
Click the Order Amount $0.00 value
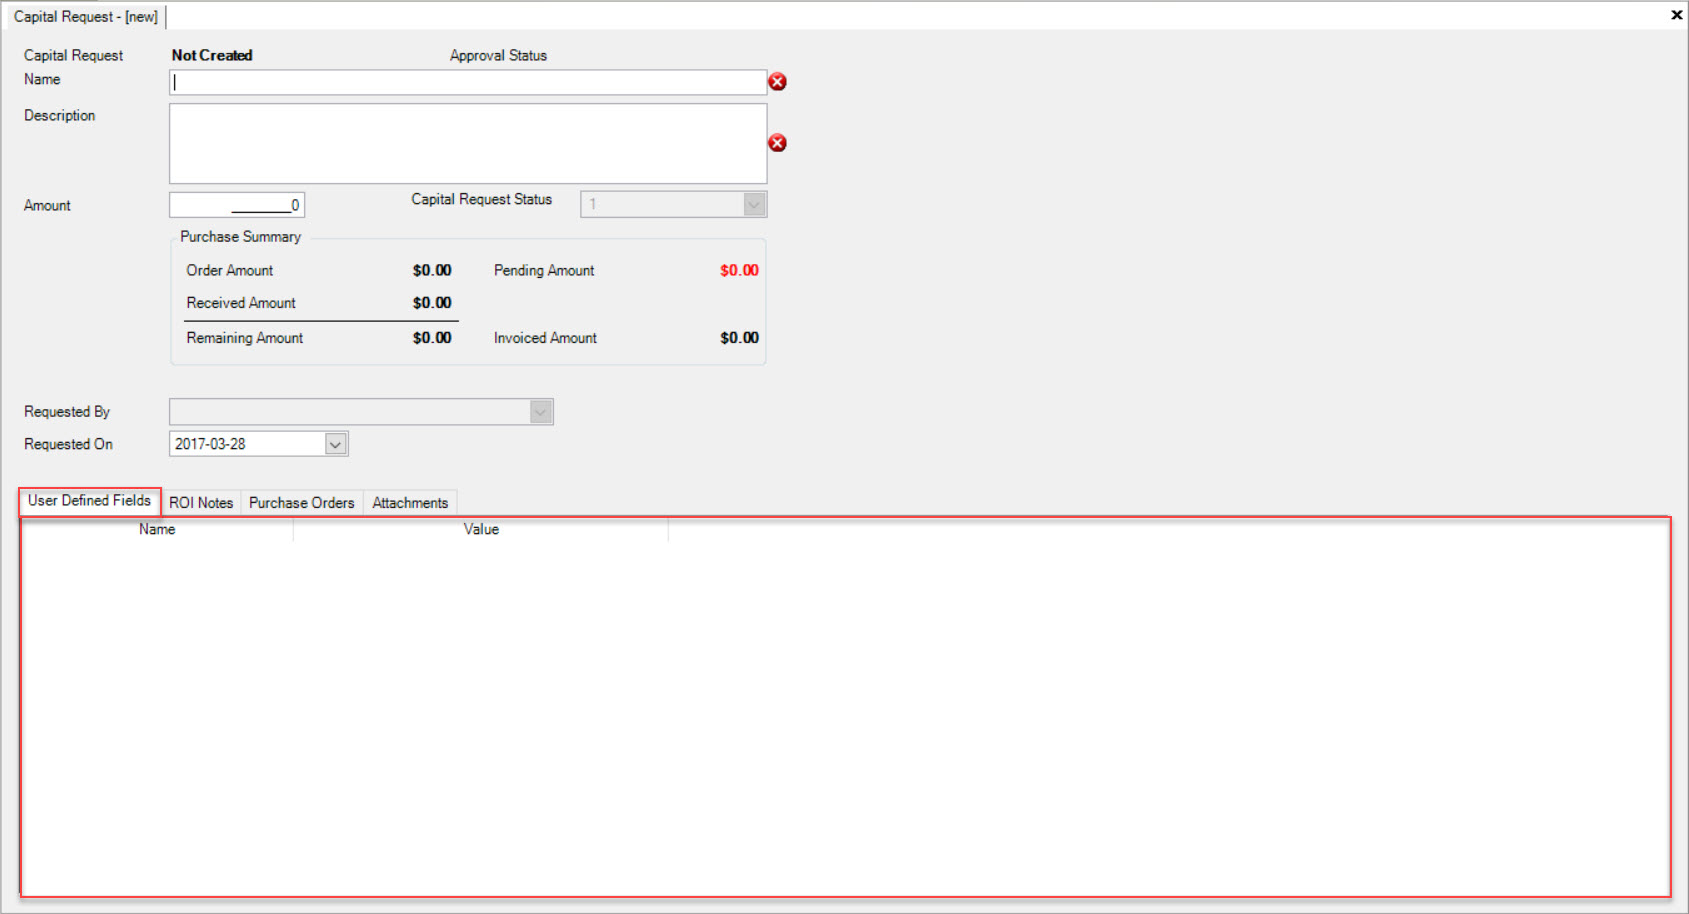(x=432, y=270)
